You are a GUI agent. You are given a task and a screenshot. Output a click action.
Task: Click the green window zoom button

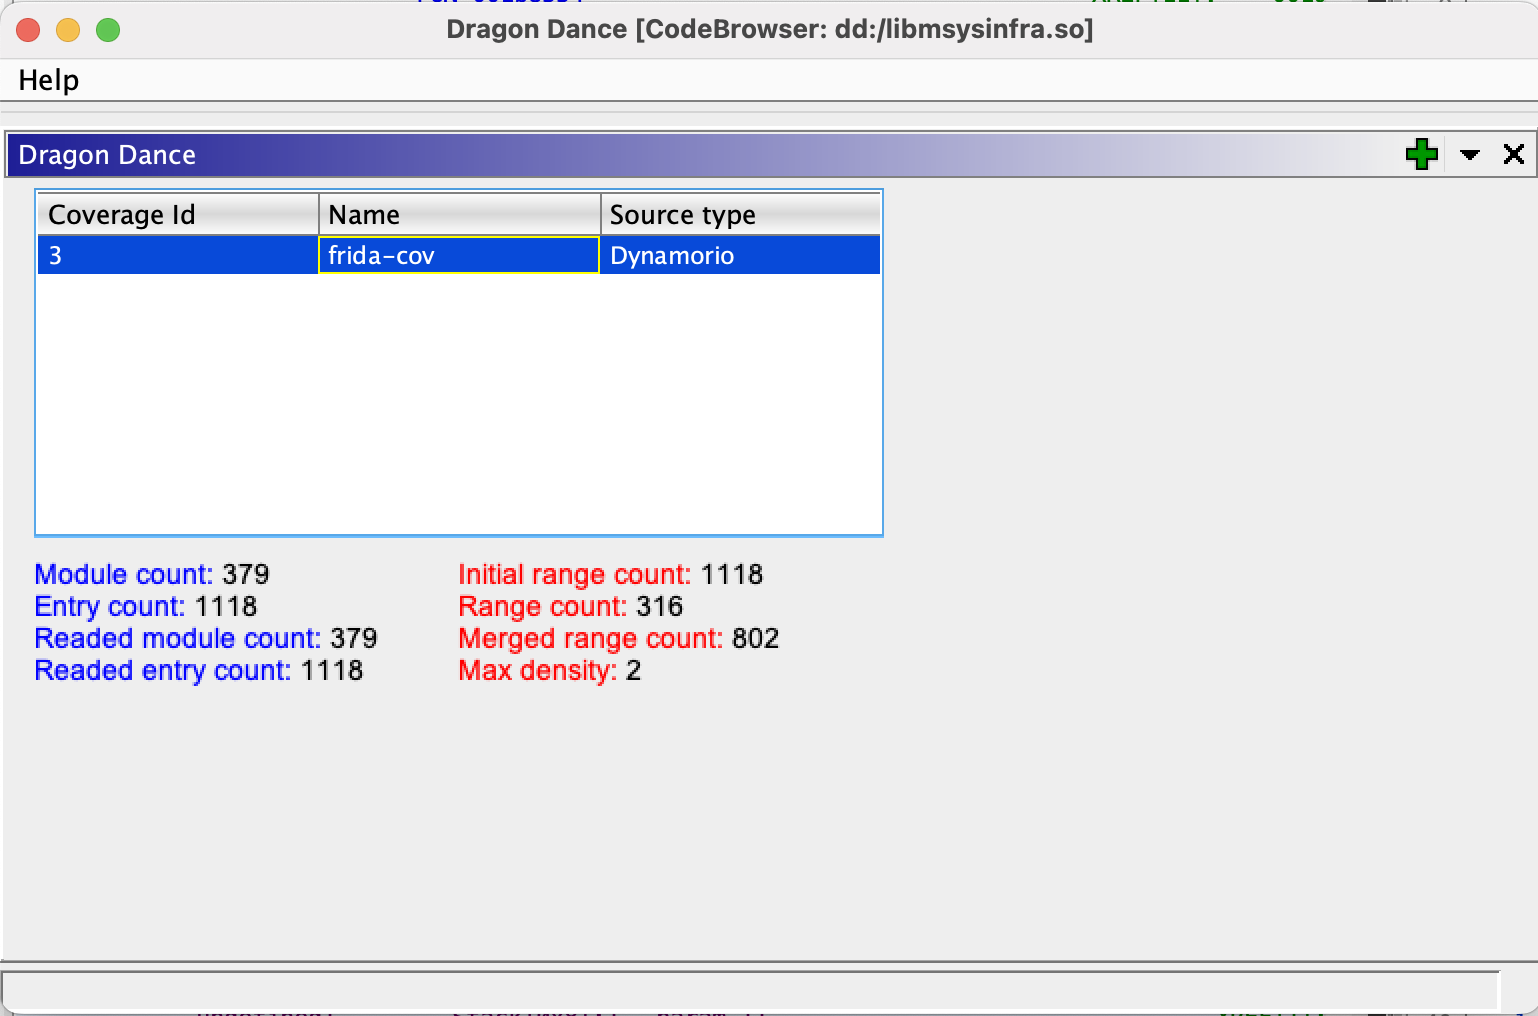click(108, 30)
